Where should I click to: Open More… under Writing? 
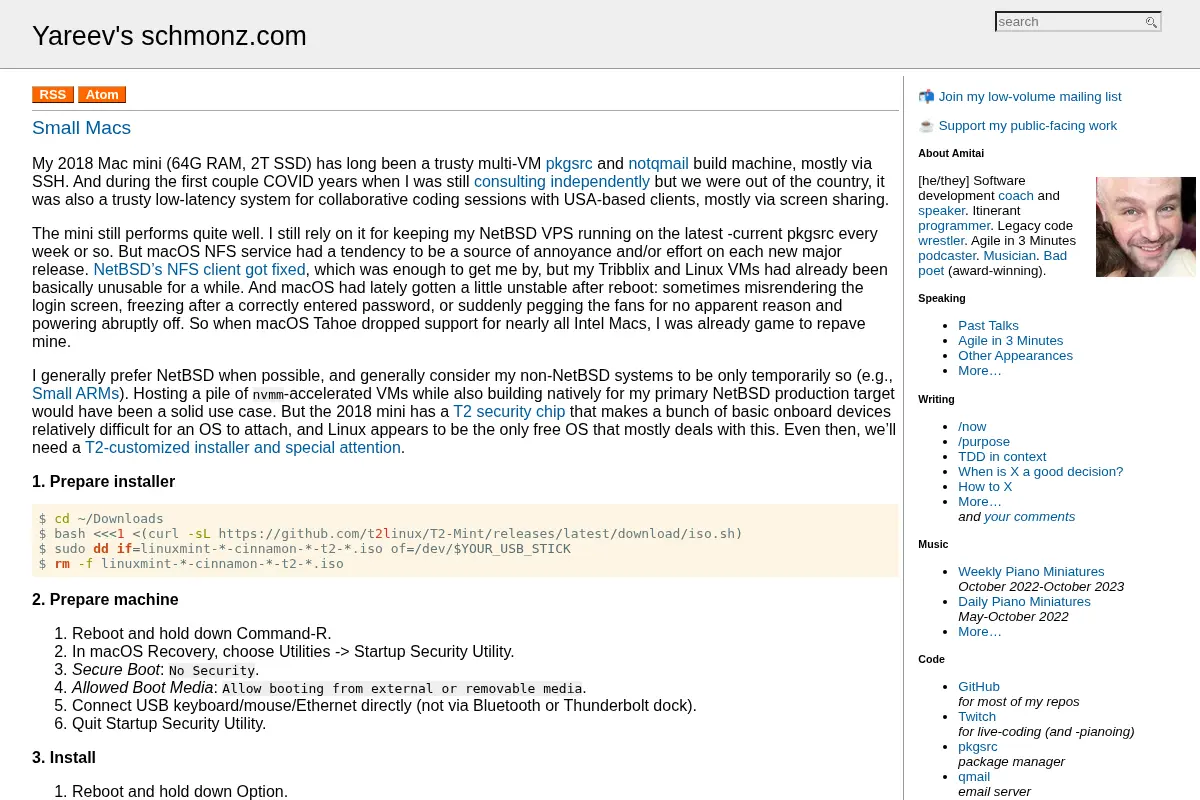click(979, 502)
